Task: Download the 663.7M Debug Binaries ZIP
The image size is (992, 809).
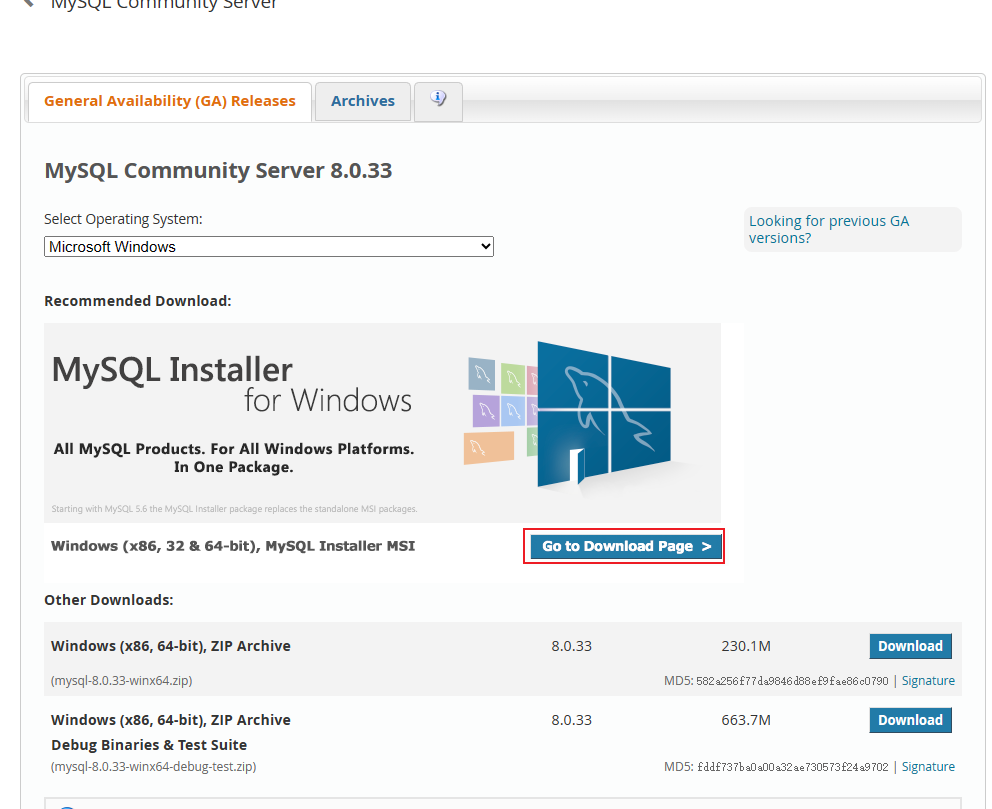Action: pyautogui.click(x=910, y=720)
